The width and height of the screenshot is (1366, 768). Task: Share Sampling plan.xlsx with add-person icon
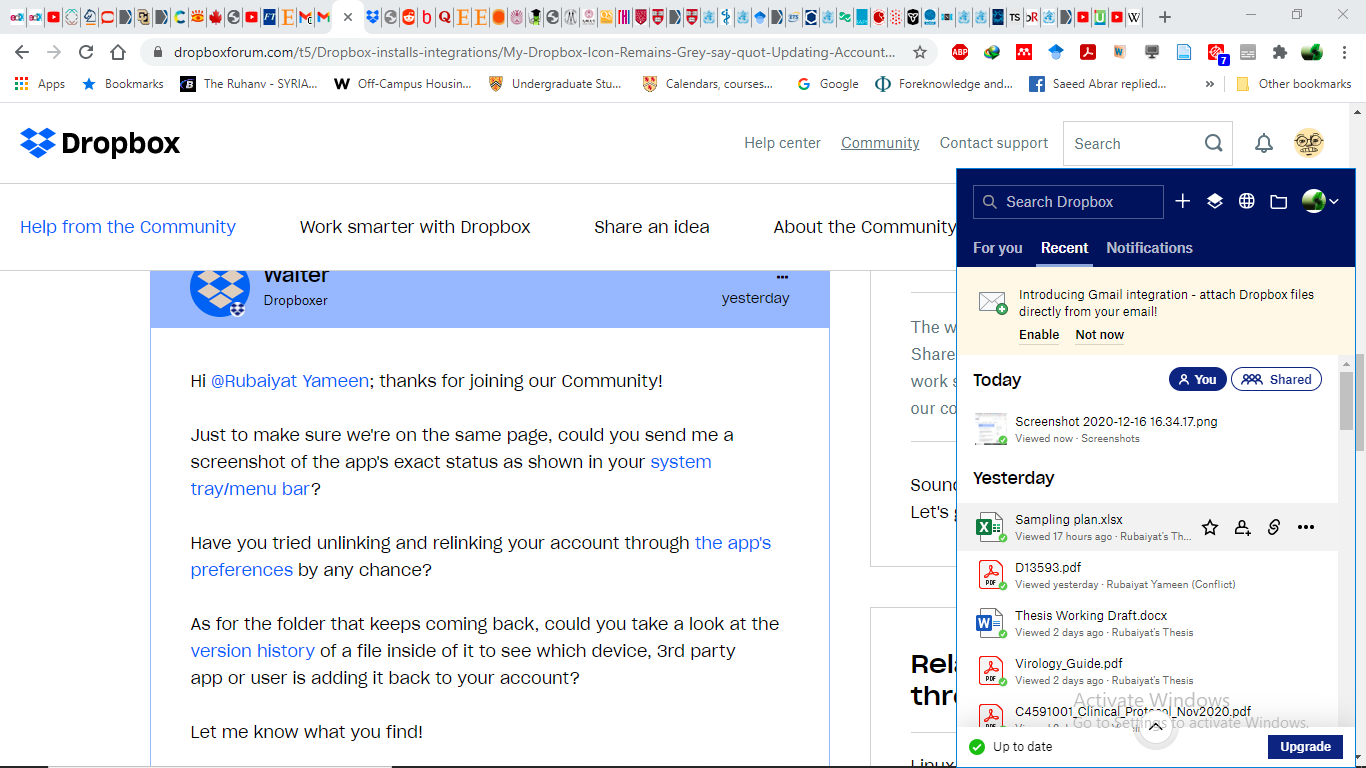click(1242, 527)
